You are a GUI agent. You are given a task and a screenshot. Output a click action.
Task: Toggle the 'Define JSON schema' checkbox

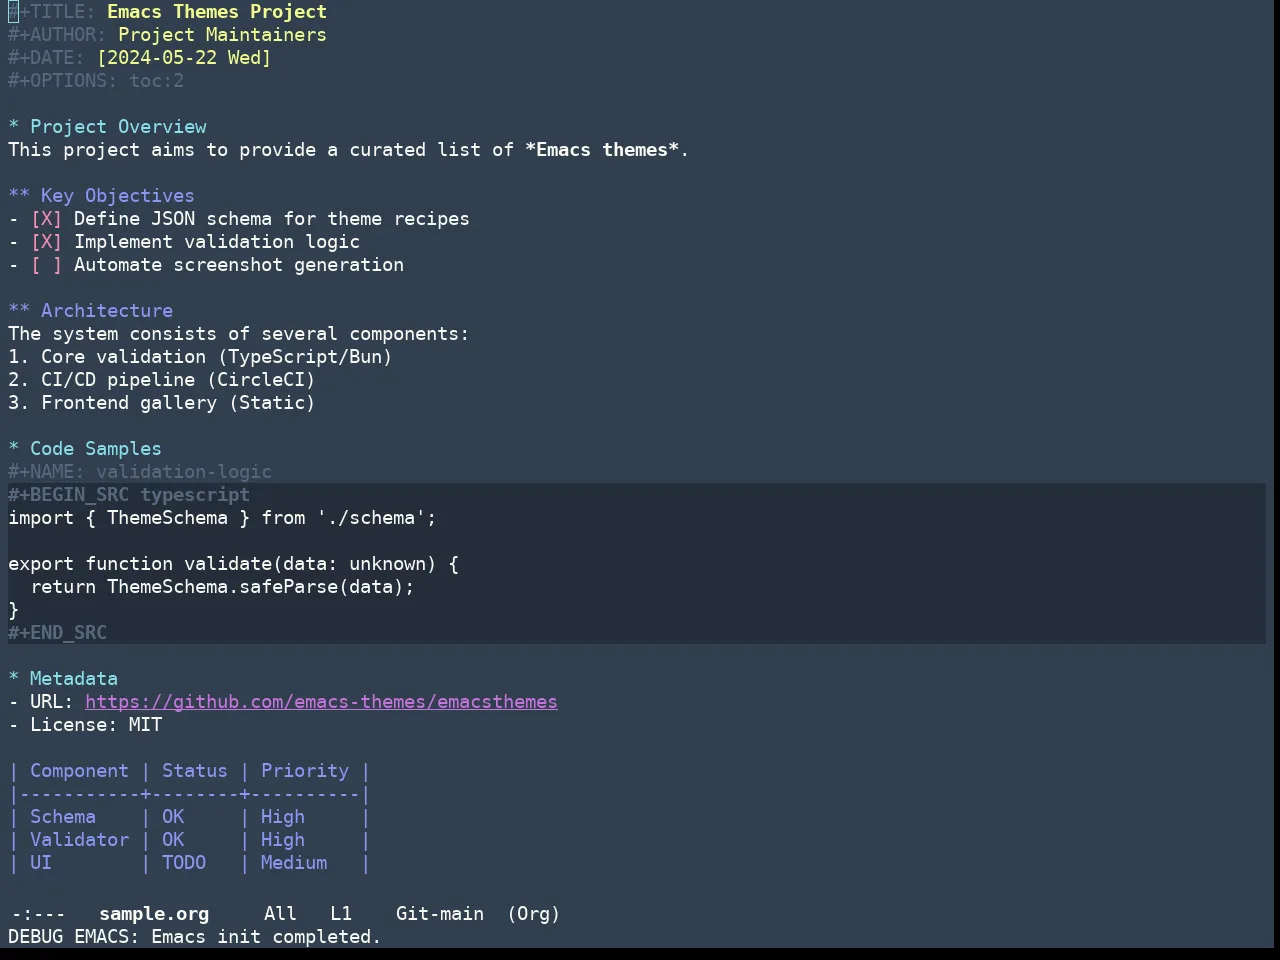(46, 219)
